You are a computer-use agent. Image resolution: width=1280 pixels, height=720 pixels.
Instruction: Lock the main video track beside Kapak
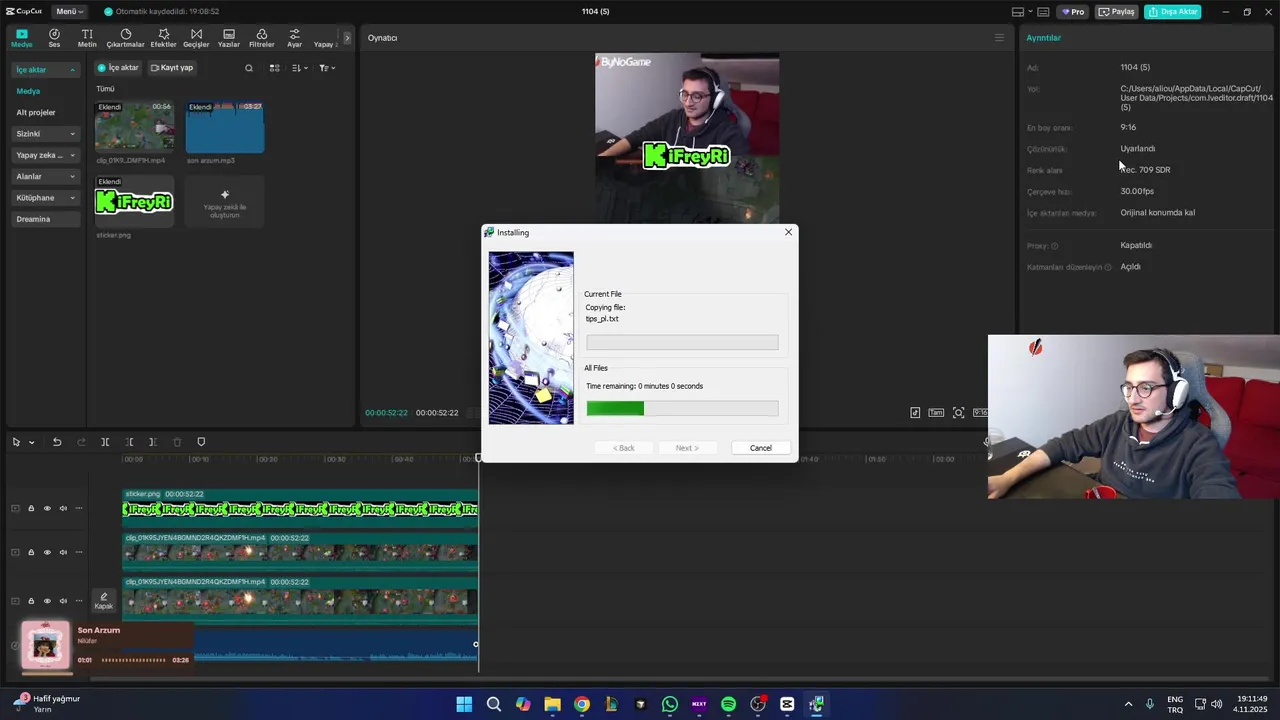coord(31,601)
